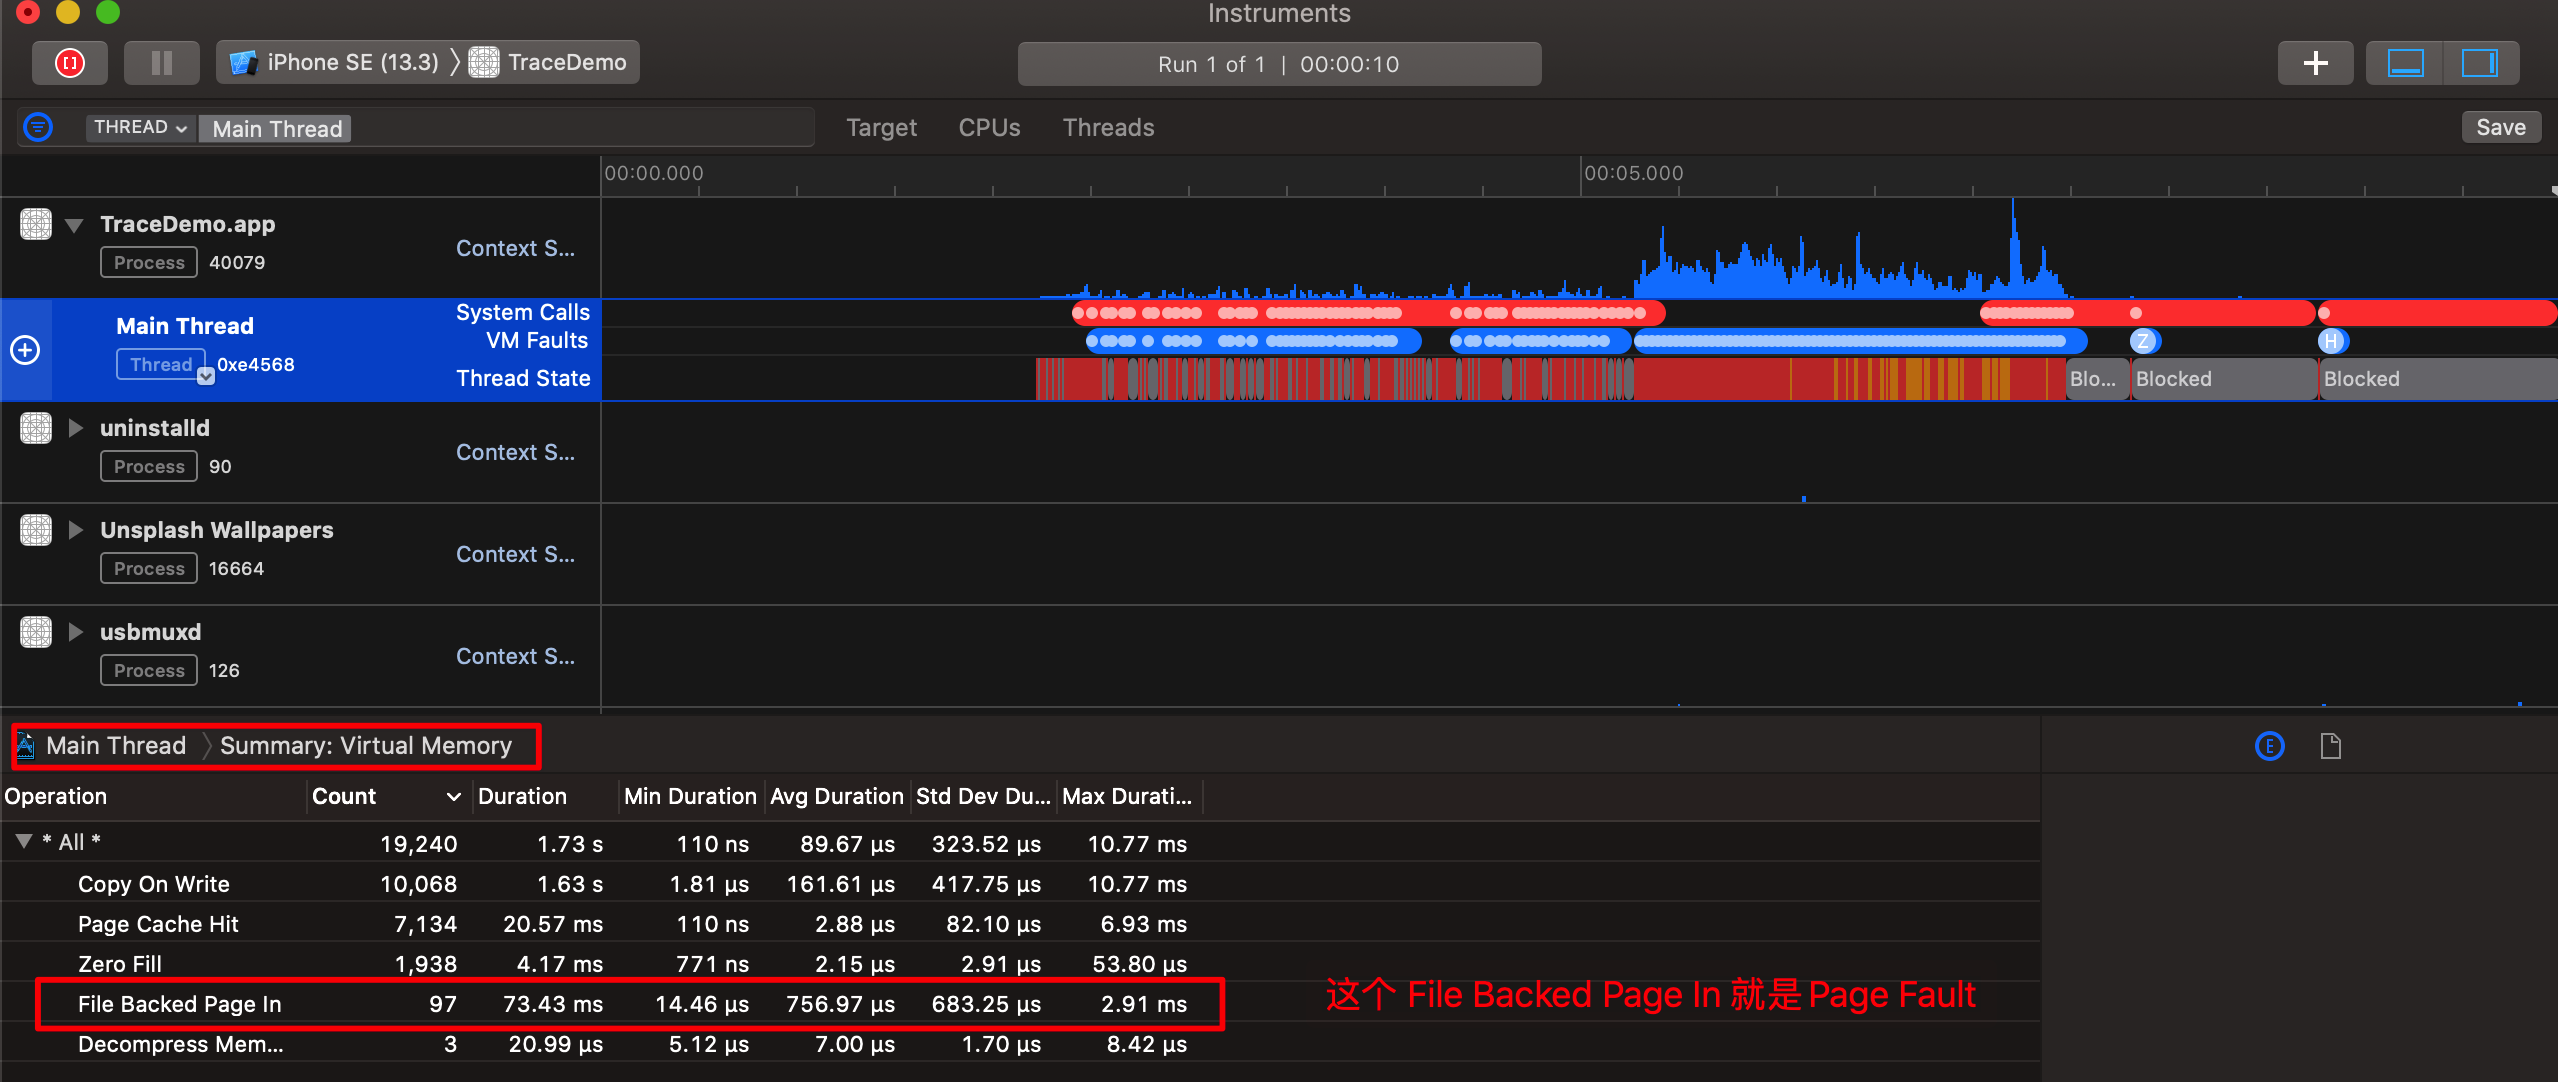Open the THREAD filter dropdown
This screenshot has height=1082, width=2558.
coord(141,128)
